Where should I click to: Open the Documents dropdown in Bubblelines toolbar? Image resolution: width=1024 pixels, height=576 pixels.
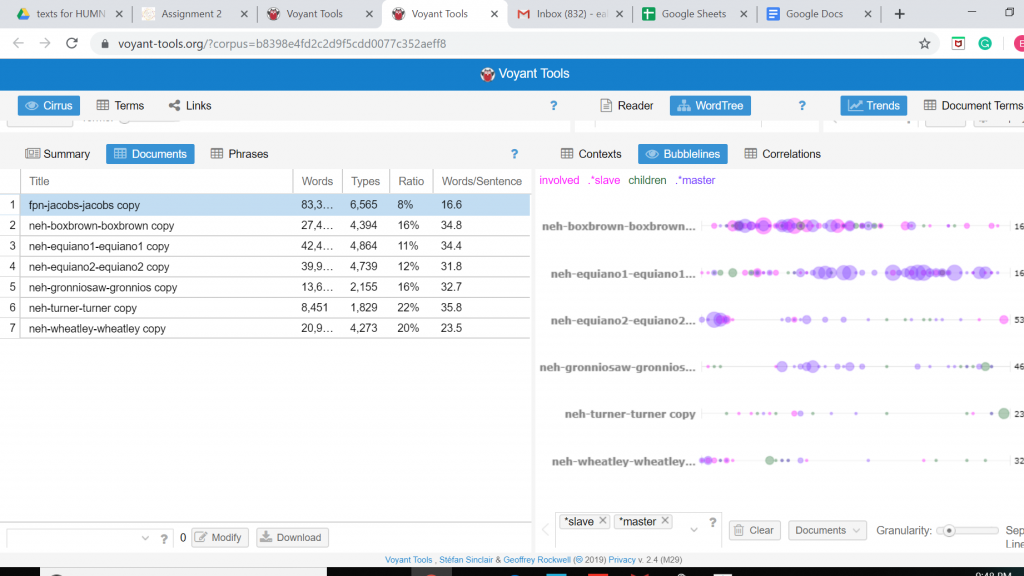(x=828, y=530)
